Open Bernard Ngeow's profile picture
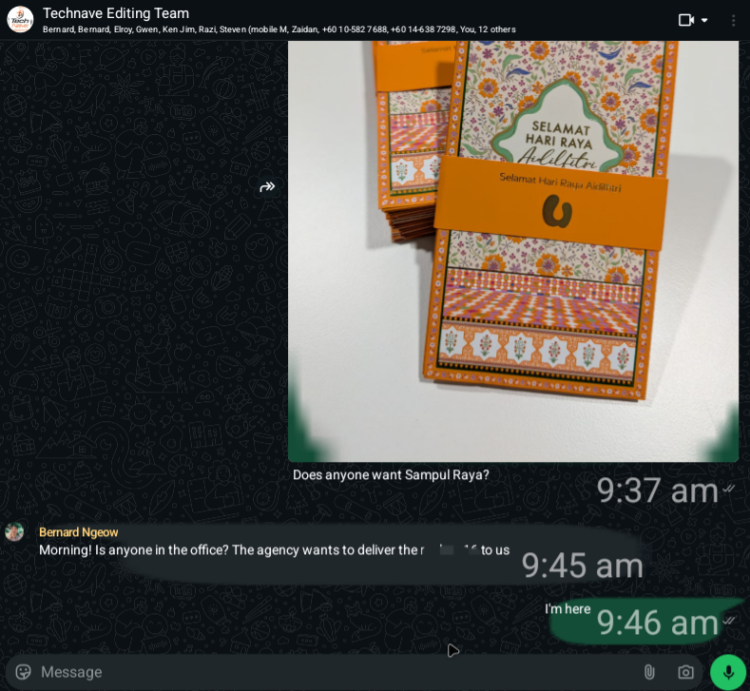The image size is (750, 691). (x=14, y=532)
